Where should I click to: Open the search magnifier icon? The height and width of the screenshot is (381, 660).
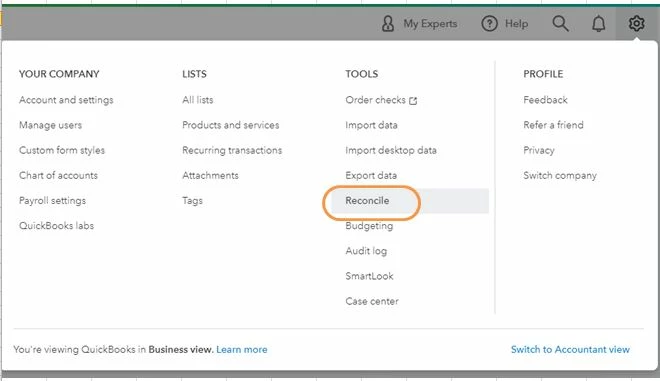(x=560, y=24)
